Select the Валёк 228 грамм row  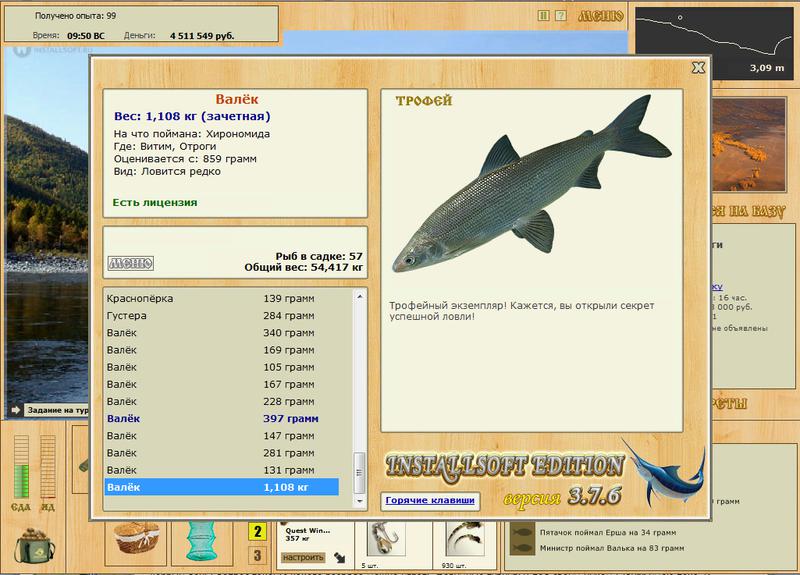[x=221, y=402]
